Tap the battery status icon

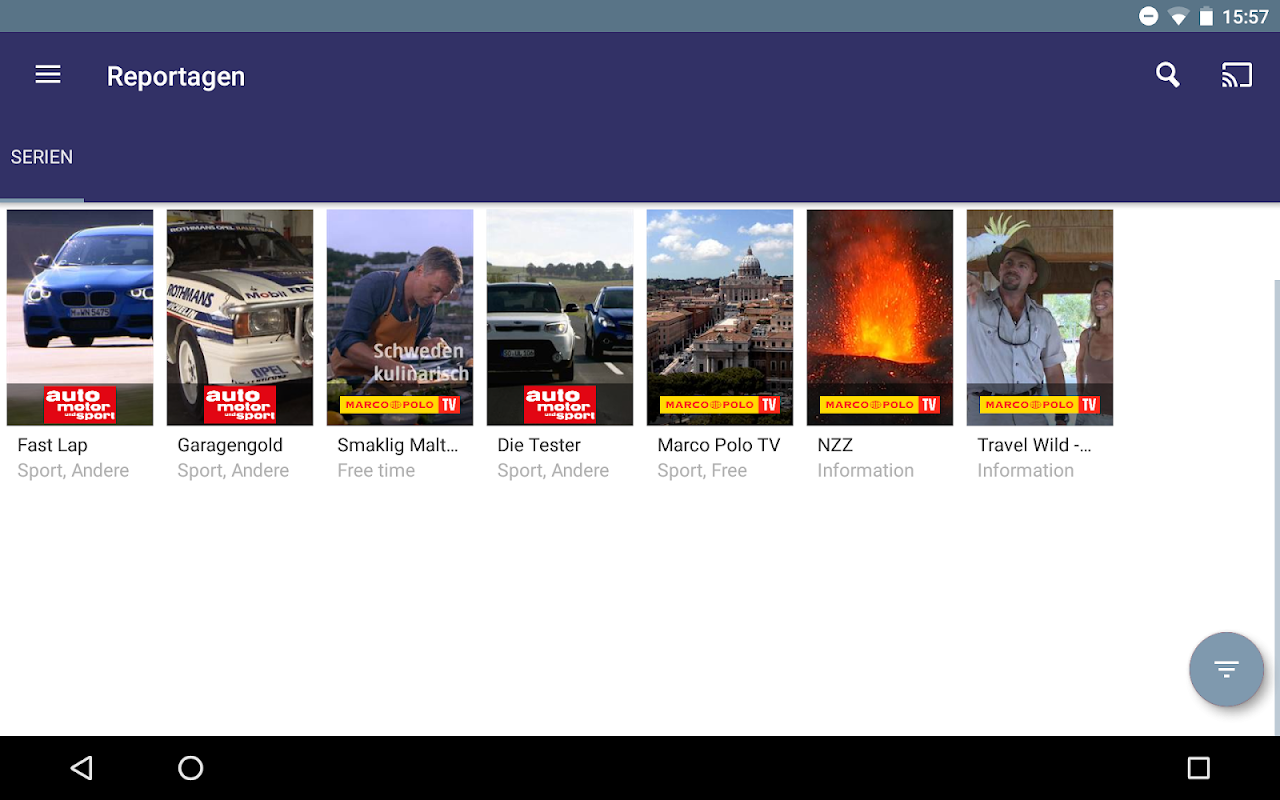(x=1206, y=16)
